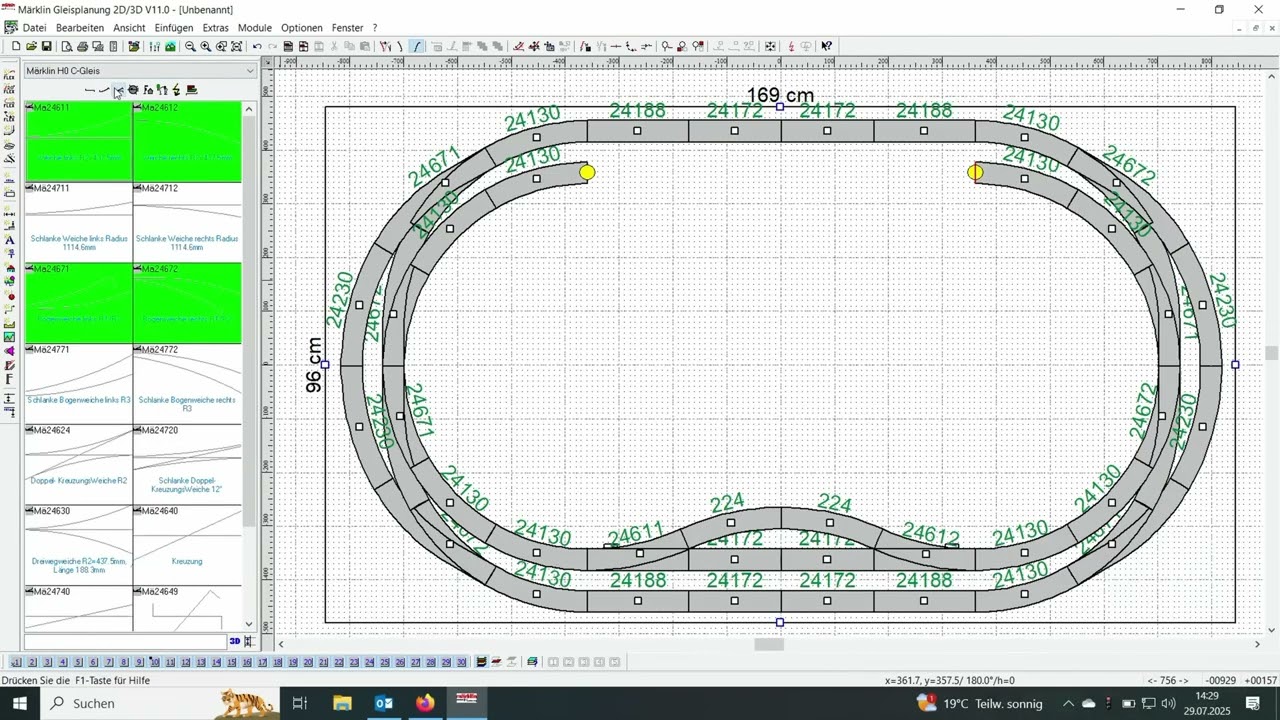The image size is (1280, 720).
Task: Select the Mä24672 curved turnout thumbnail
Action: coord(187,303)
